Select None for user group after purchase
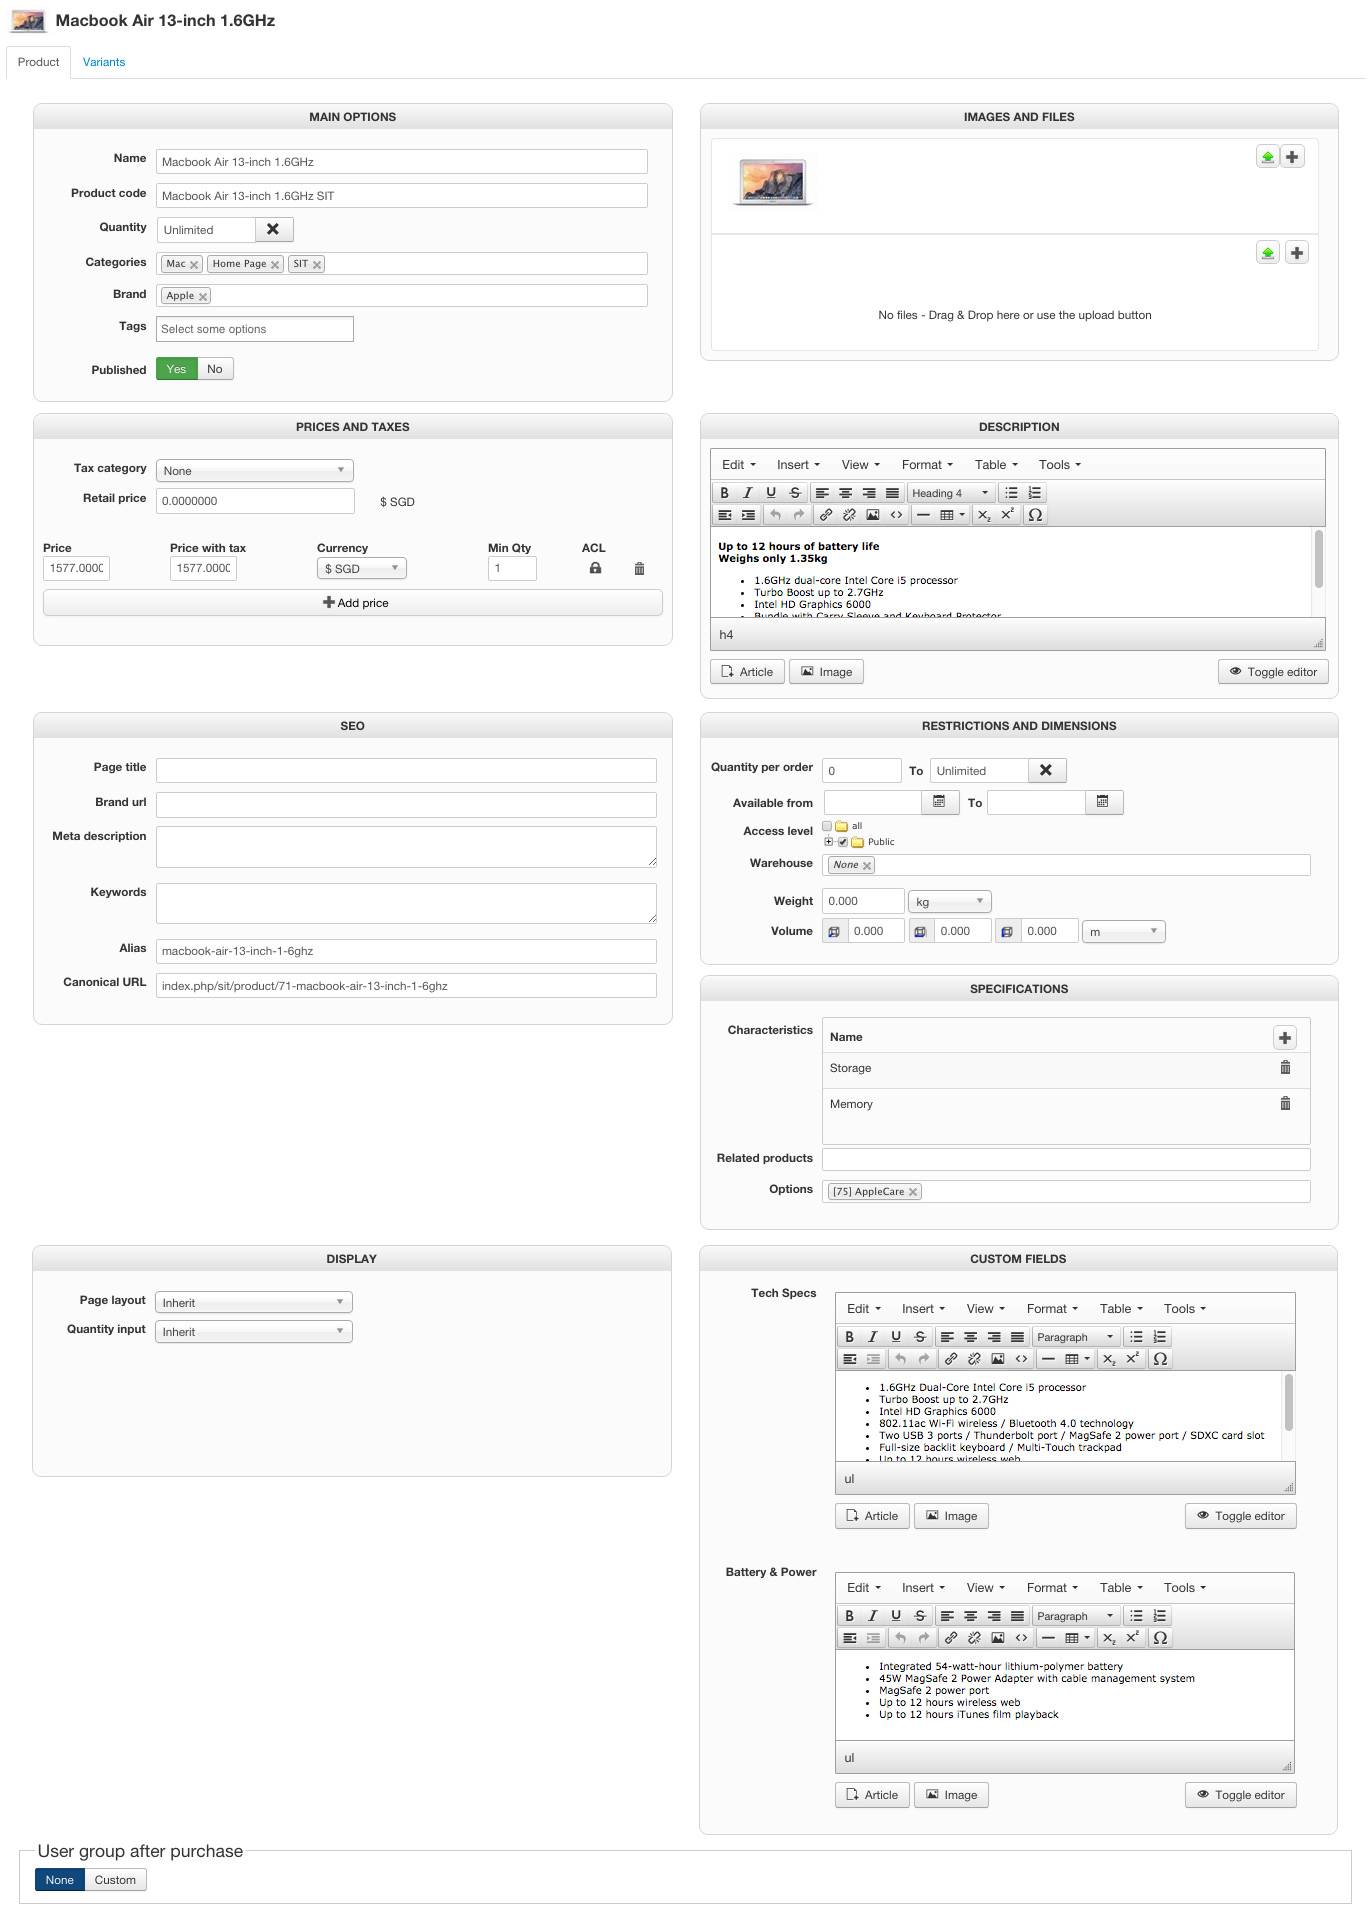The height and width of the screenshot is (1914, 1372). 60,1880
